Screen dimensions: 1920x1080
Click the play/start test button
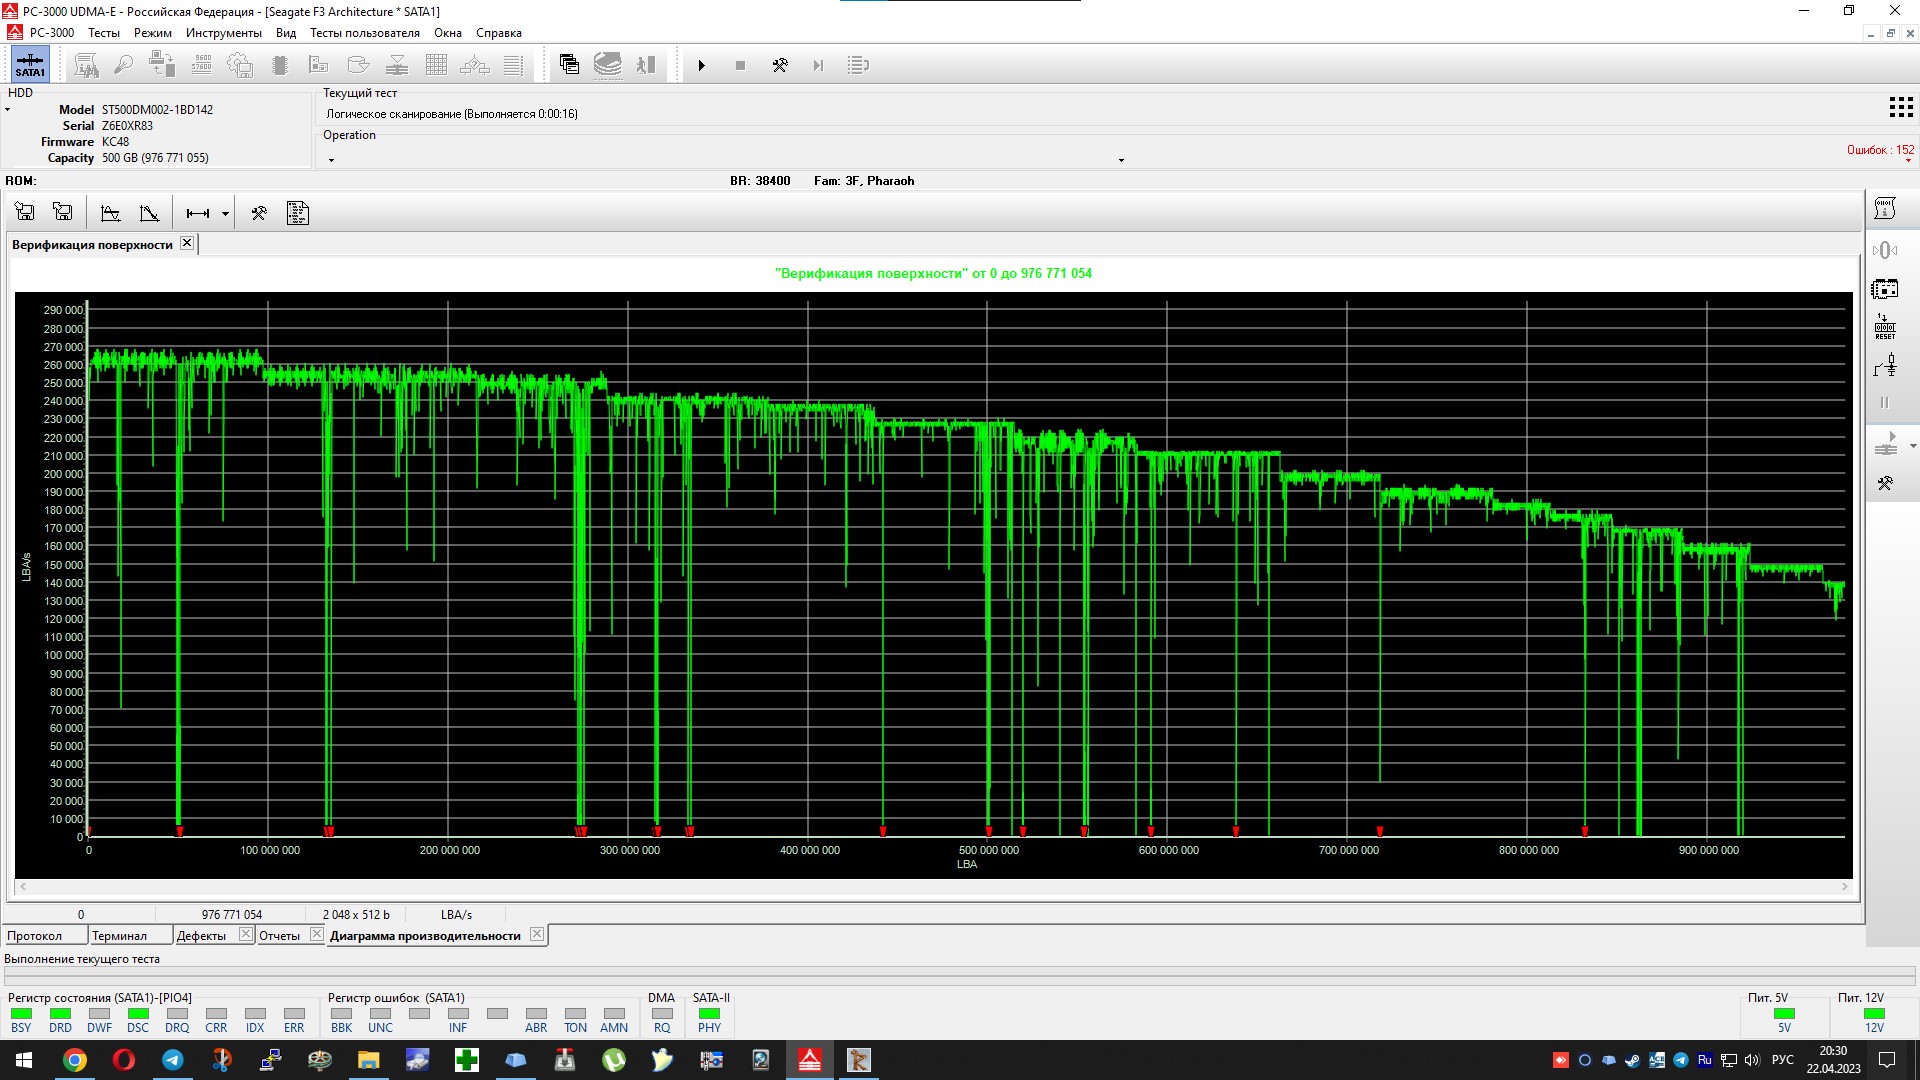click(x=702, y=65)
